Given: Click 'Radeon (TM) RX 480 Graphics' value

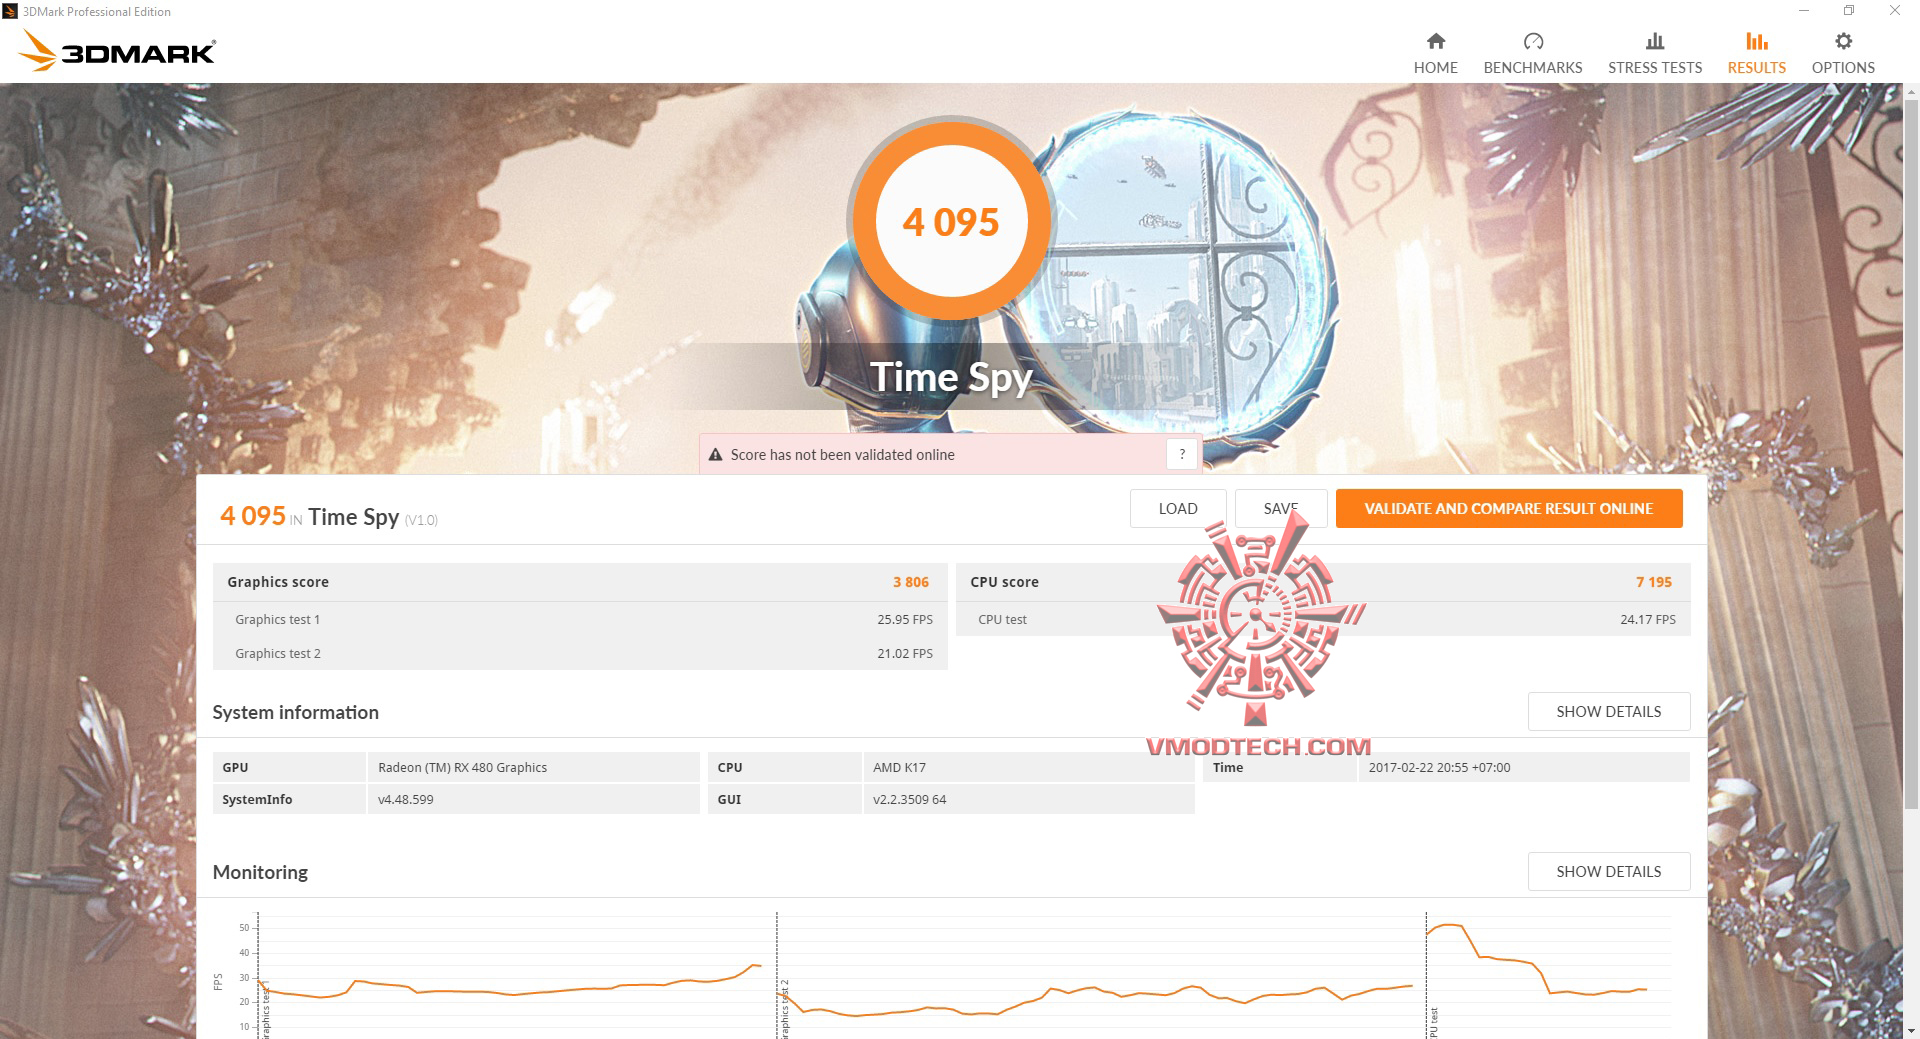Looking at the screenshot, I should [463, 768].
